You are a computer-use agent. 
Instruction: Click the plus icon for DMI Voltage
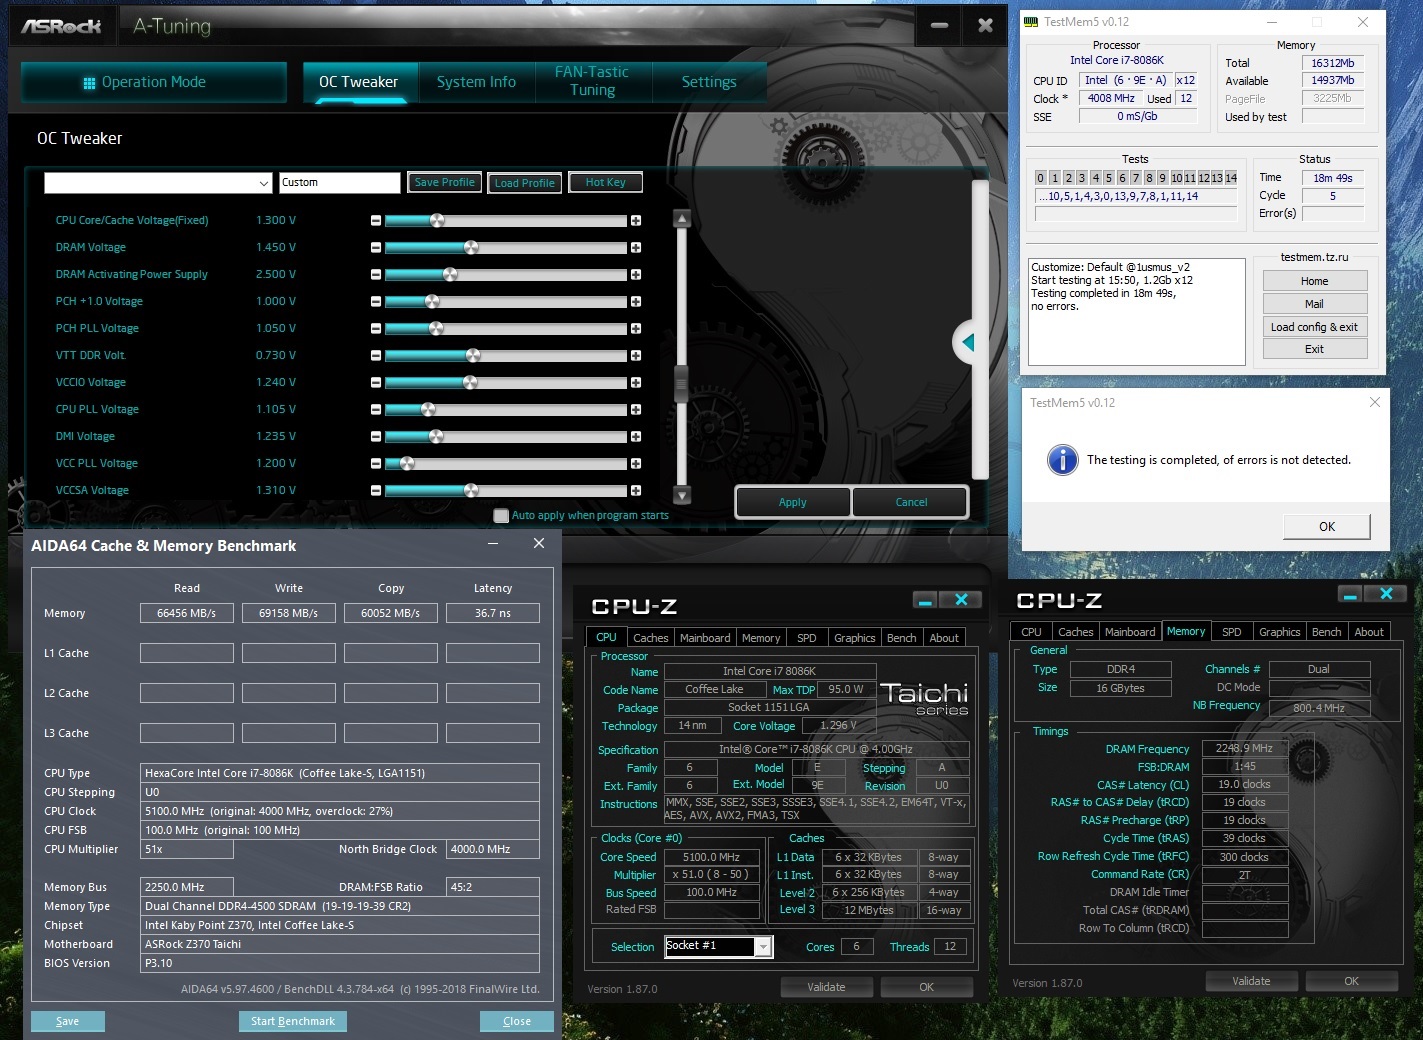(636, 436)
